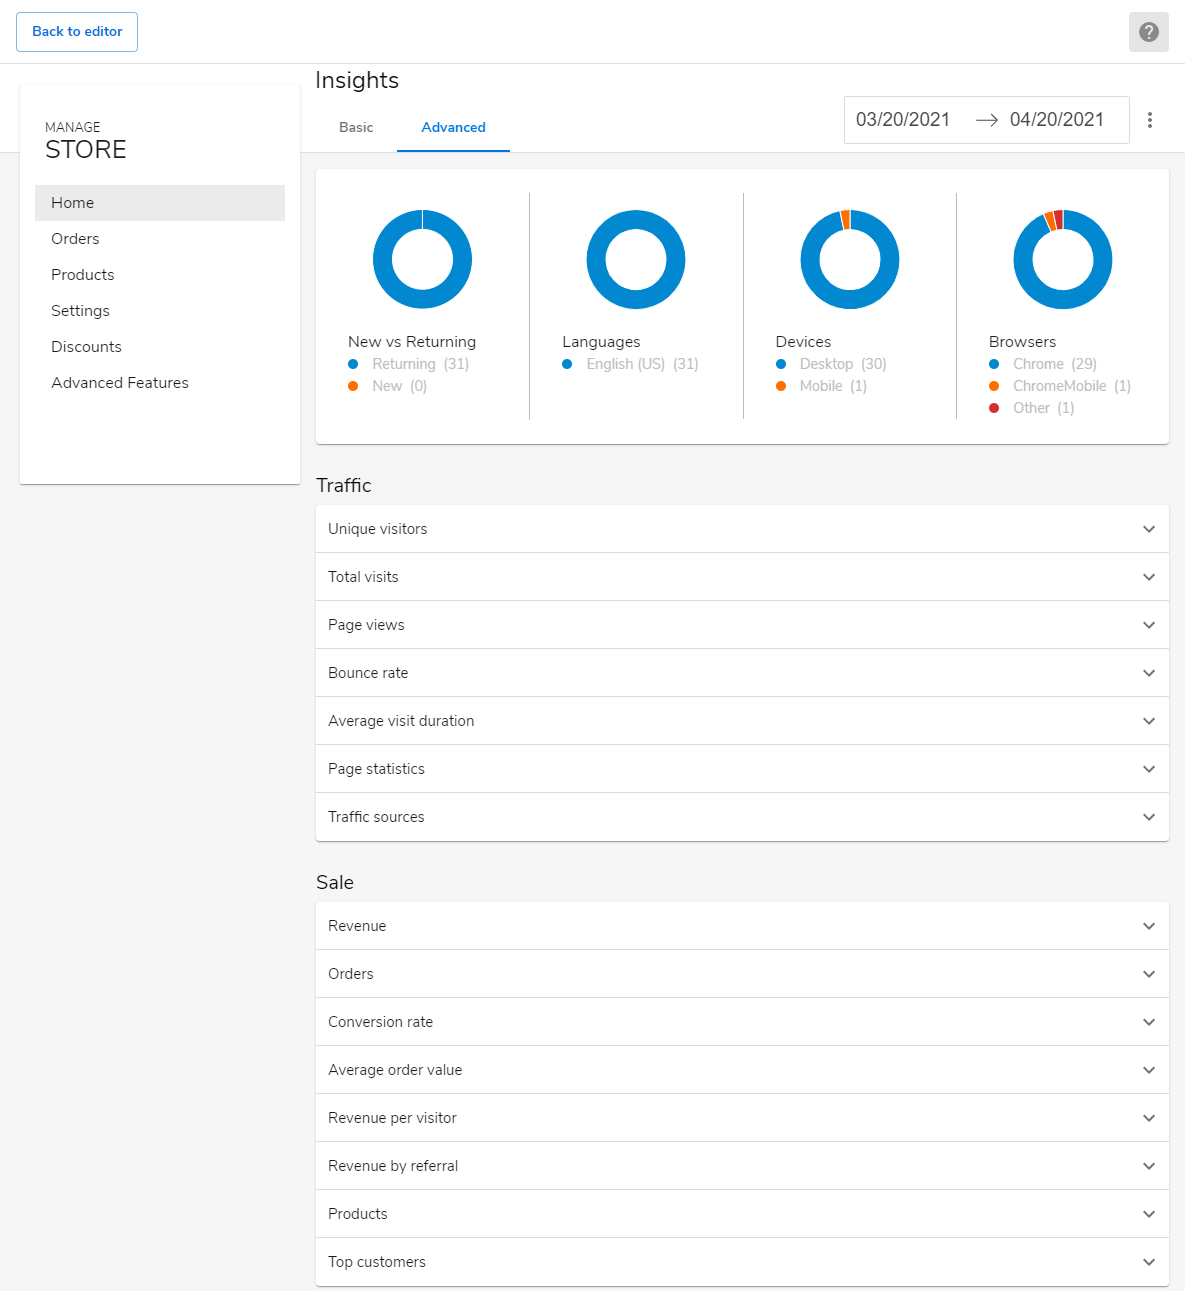
Task: Click the help question mark icon
Action: (x=1148, y=32)
